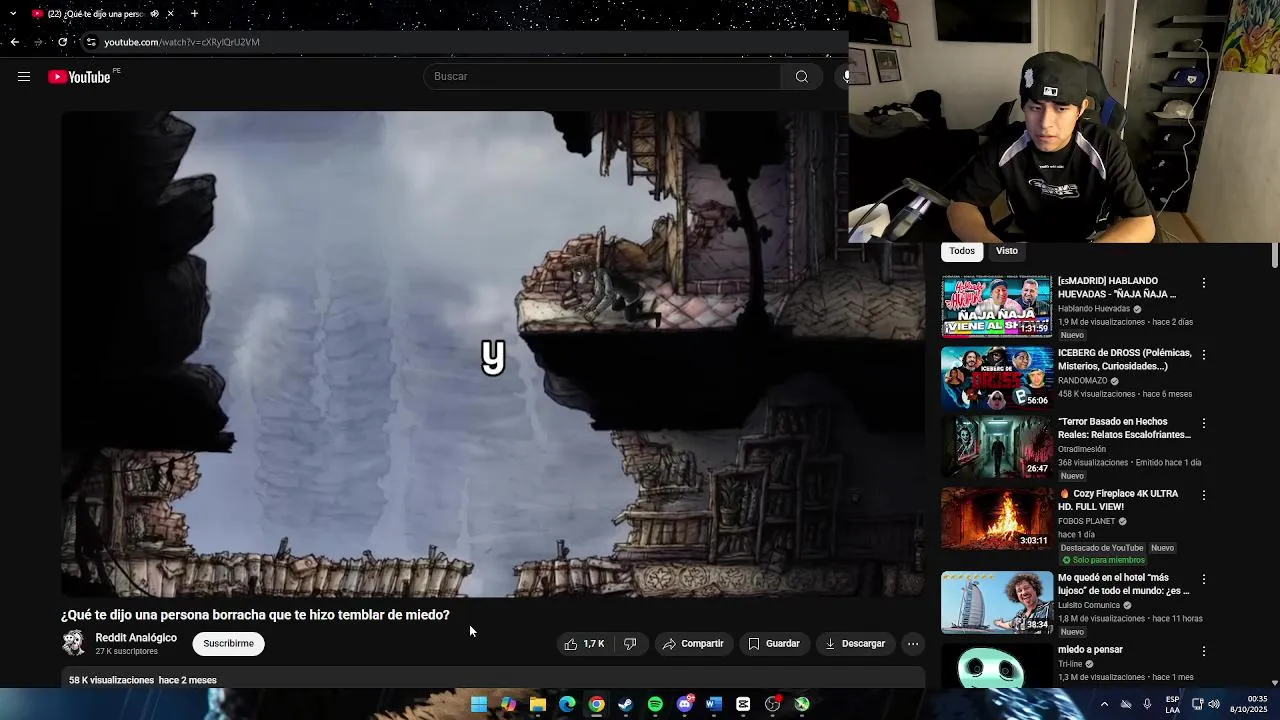Open CapCut from the taskbar
Image resolution: width=1280 pixels, height=720 pixels.
(x=743, y=704)
